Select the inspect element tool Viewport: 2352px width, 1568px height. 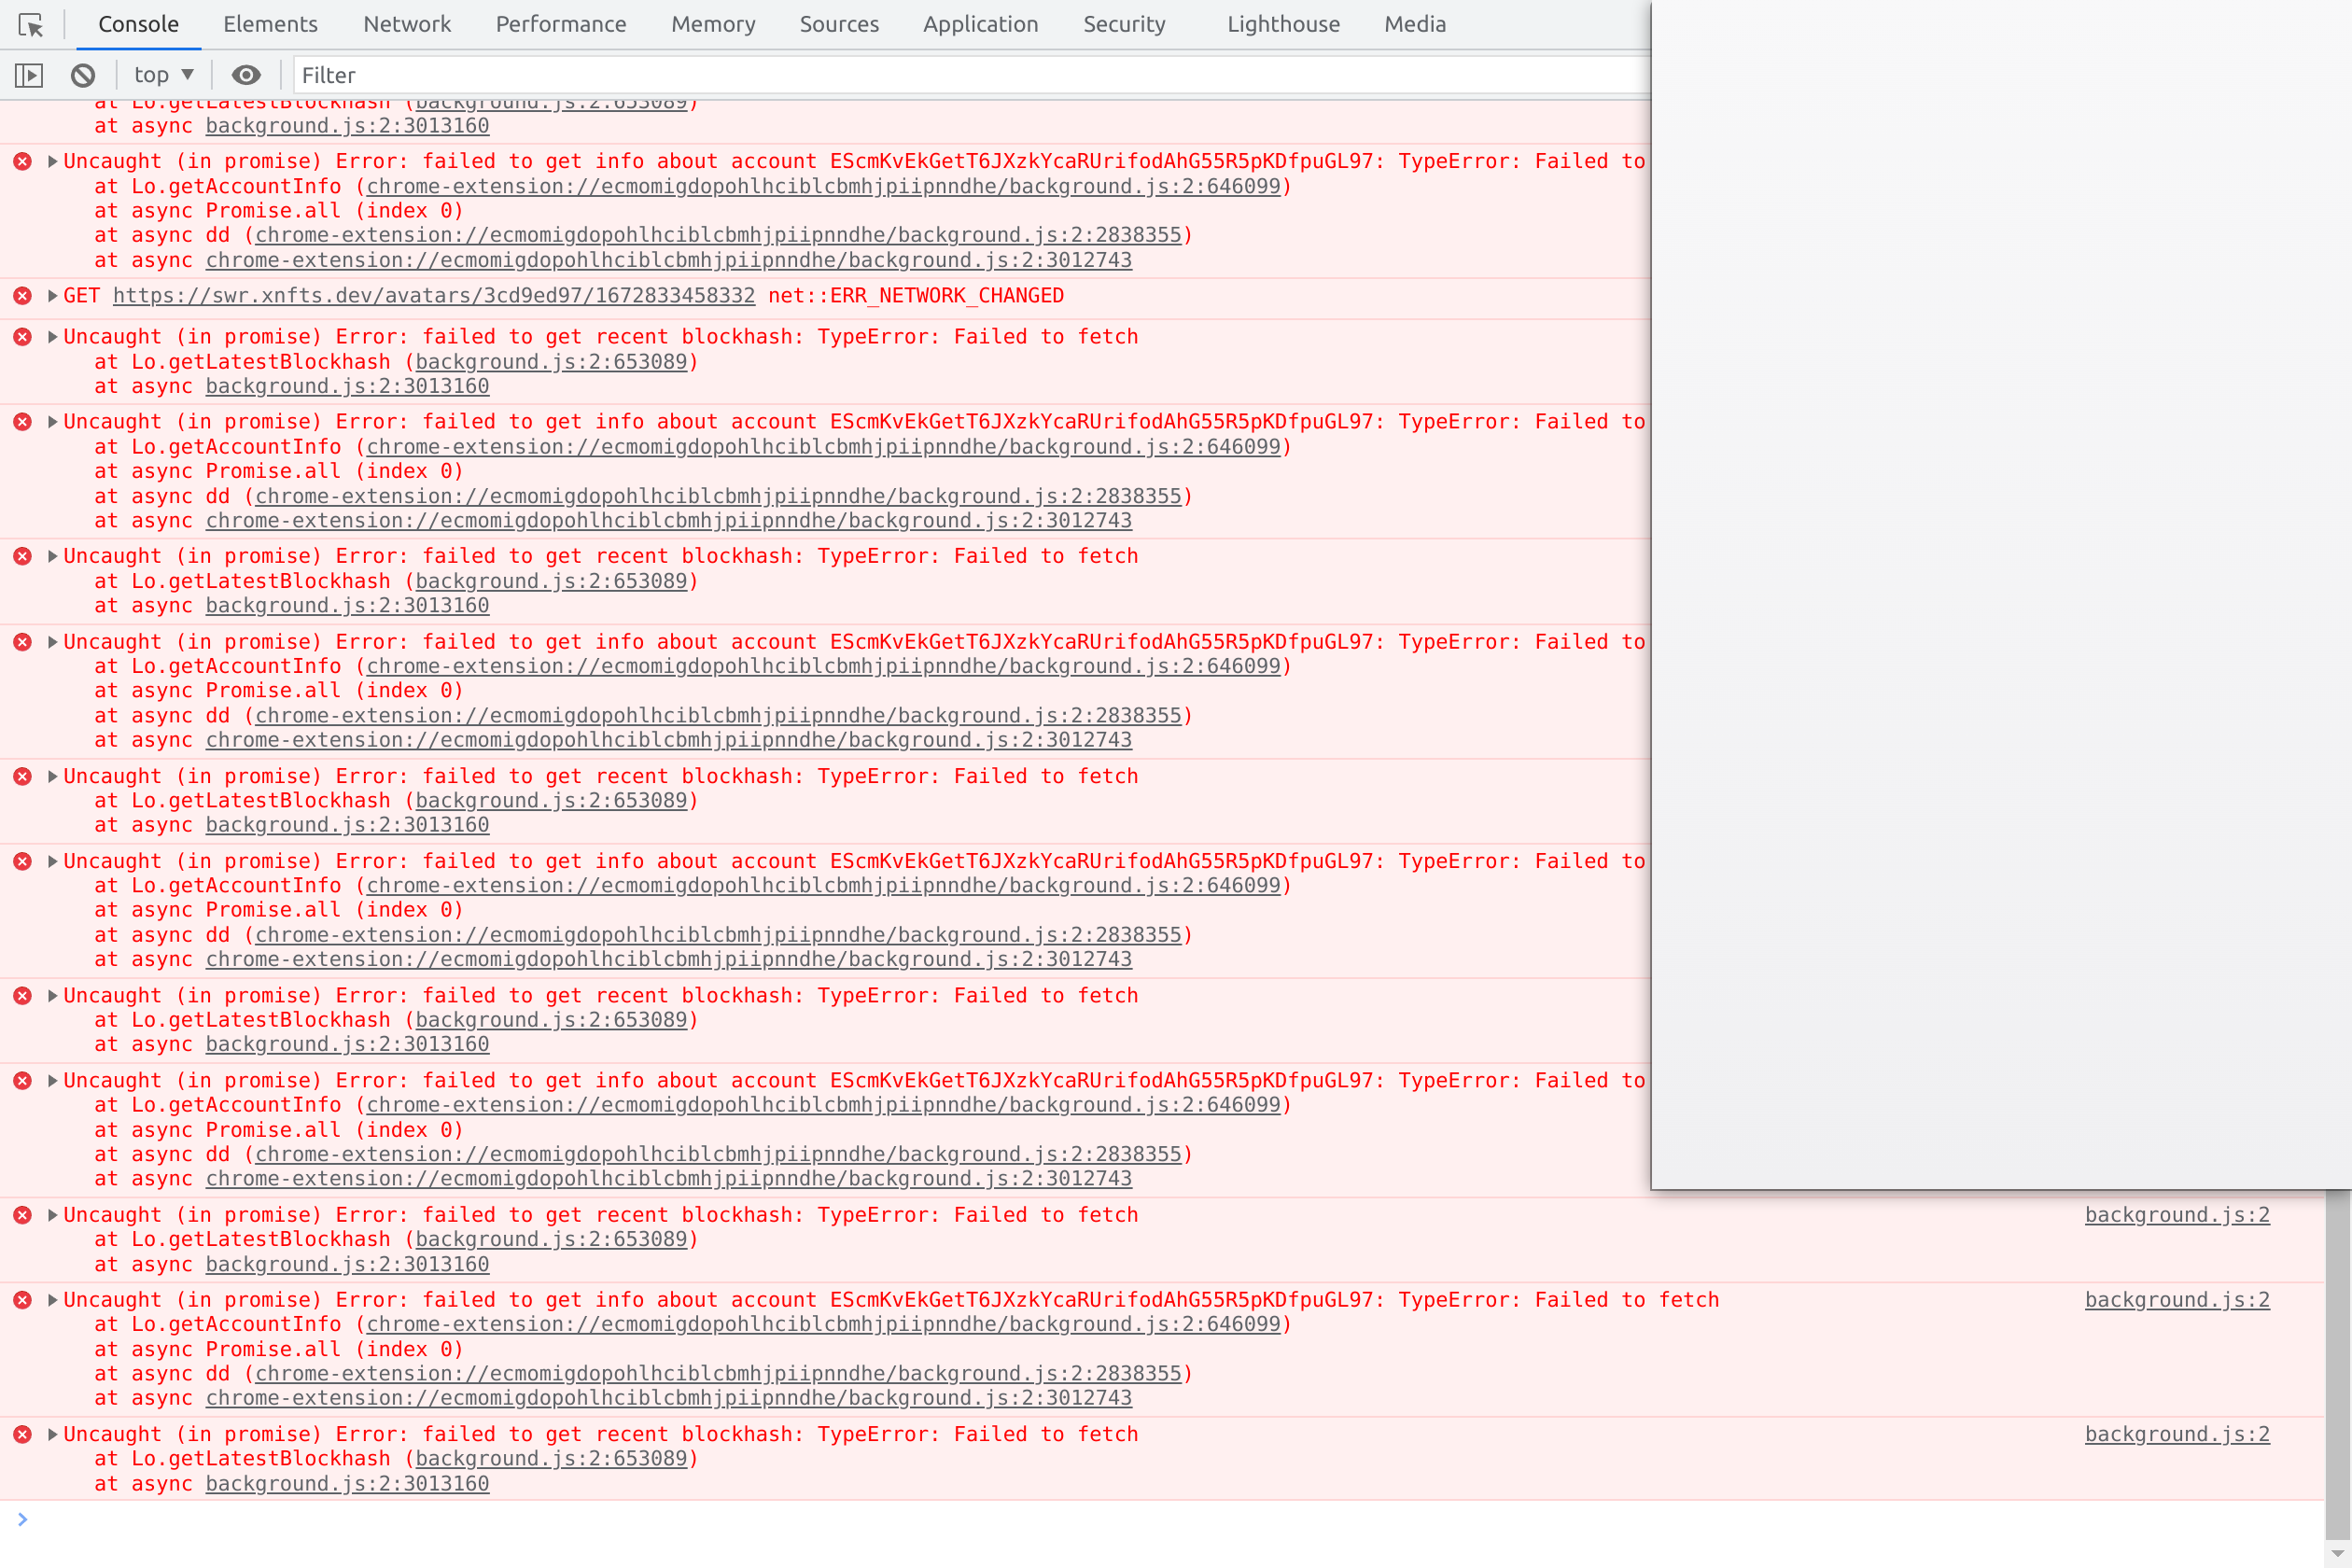(x=31, y=24)
